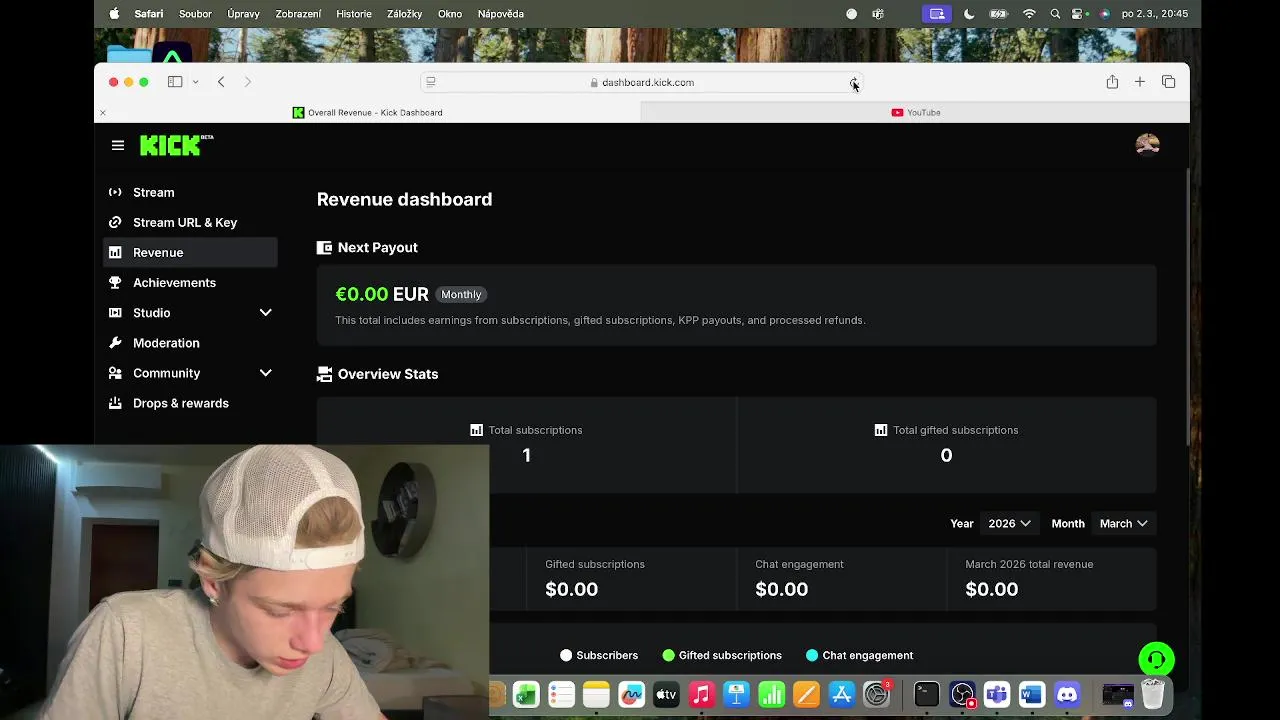Screen dimensions: 1280x720
Task: Select Revenue in sidebar
Action: point(190,252)
